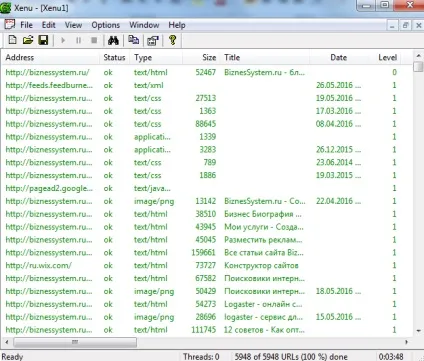Select the title 'logaster - сервис дл...'
The height and width of the screenshot is (361, 424).
(x=264, y=317)
